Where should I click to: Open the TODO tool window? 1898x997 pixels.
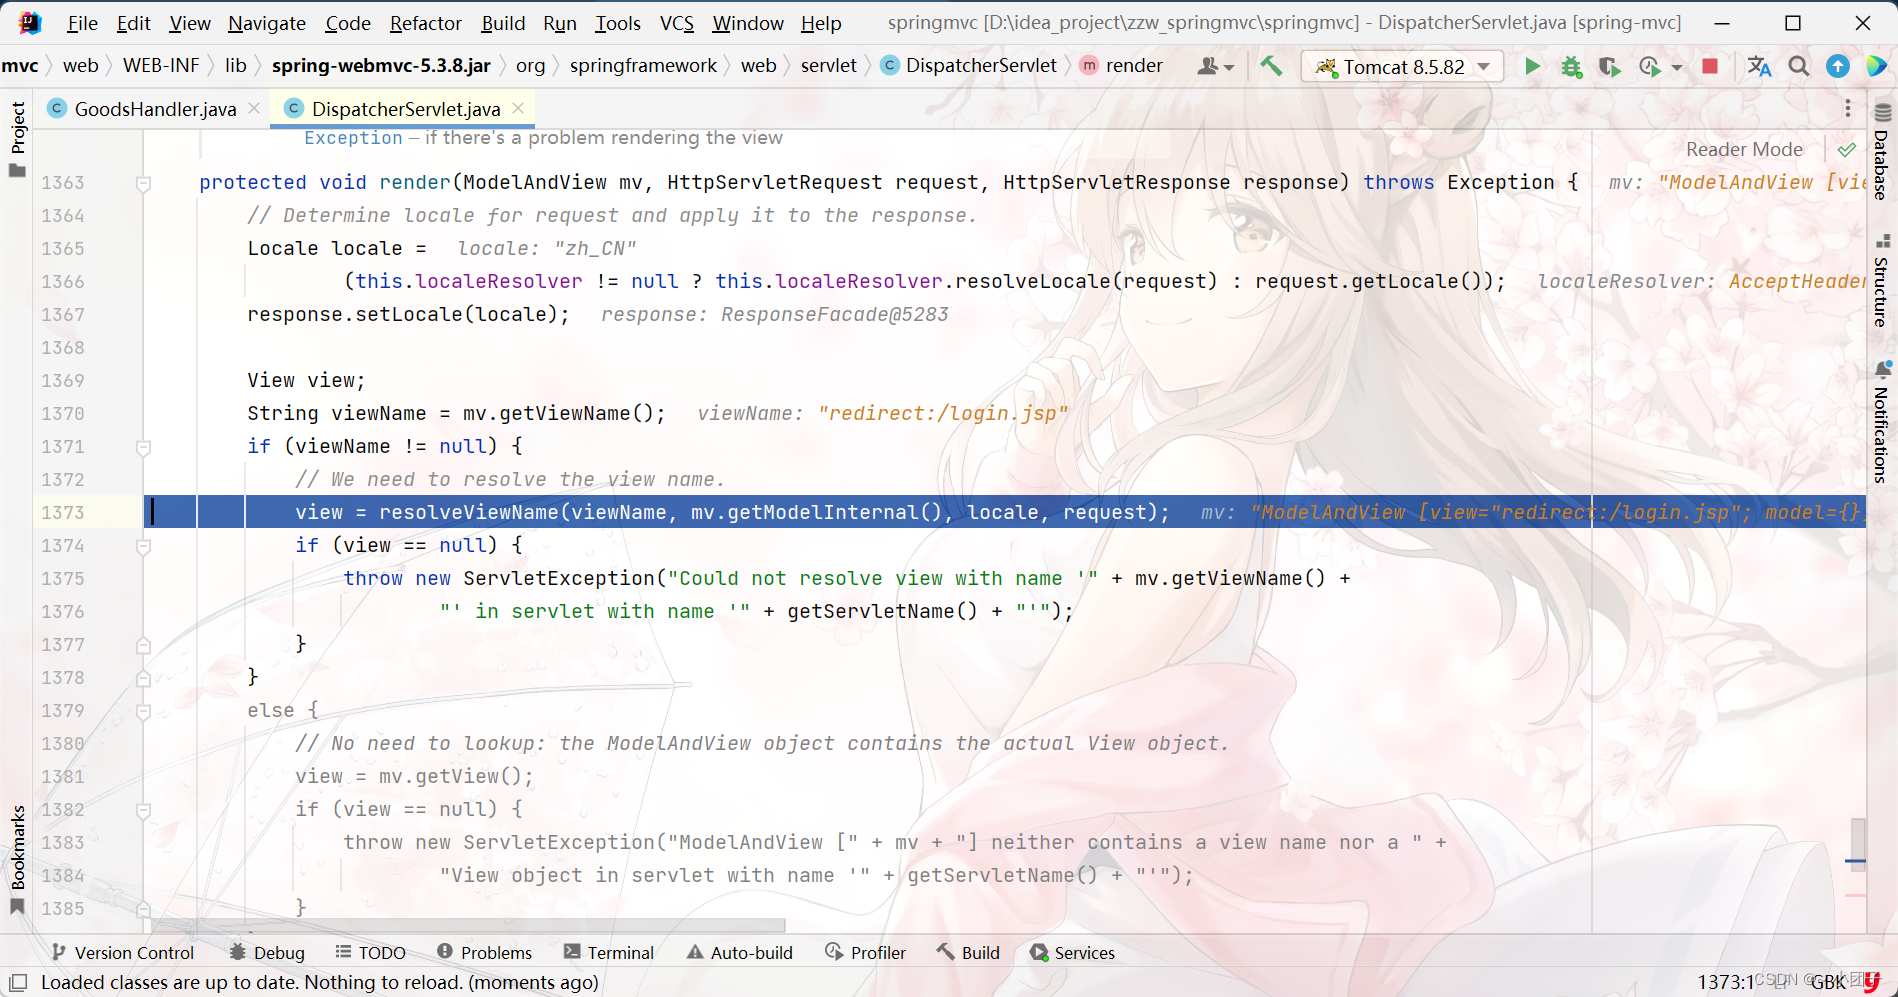[371, 953]
